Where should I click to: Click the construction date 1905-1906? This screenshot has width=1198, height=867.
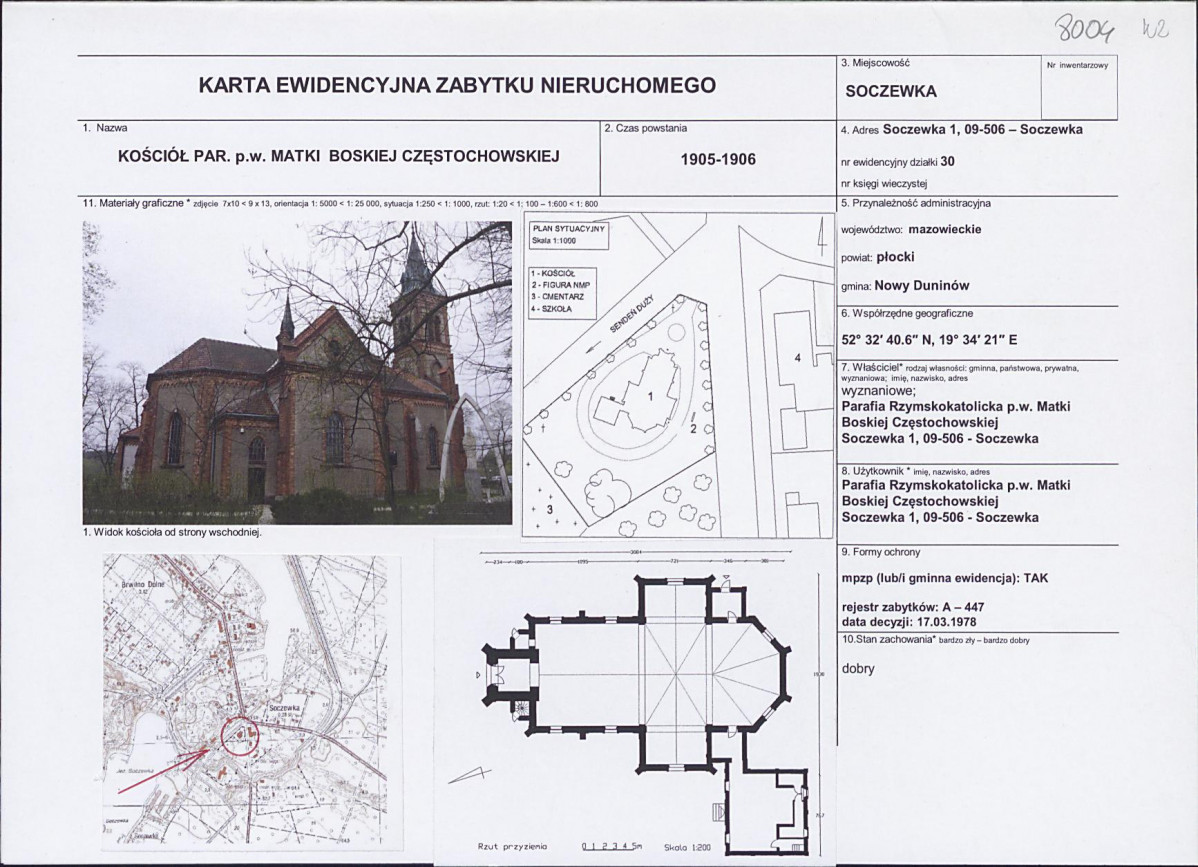coord(718,159)
